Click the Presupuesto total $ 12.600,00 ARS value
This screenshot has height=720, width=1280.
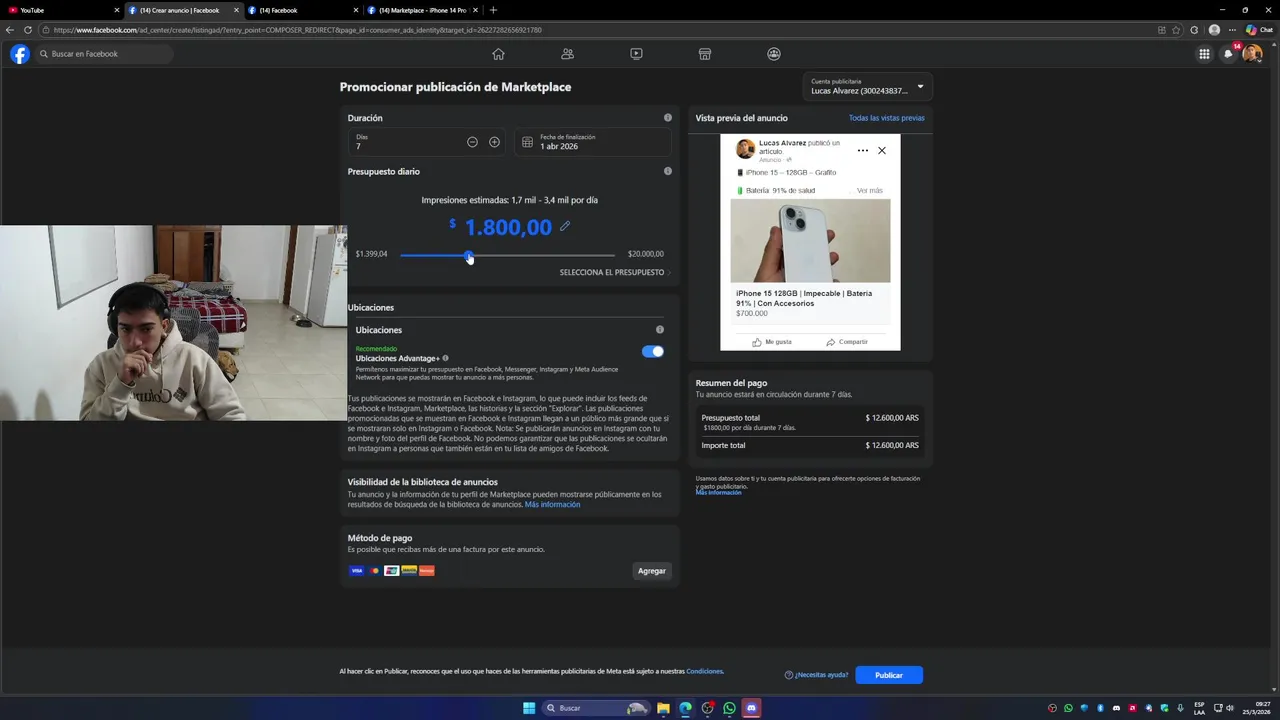point(892,418)
